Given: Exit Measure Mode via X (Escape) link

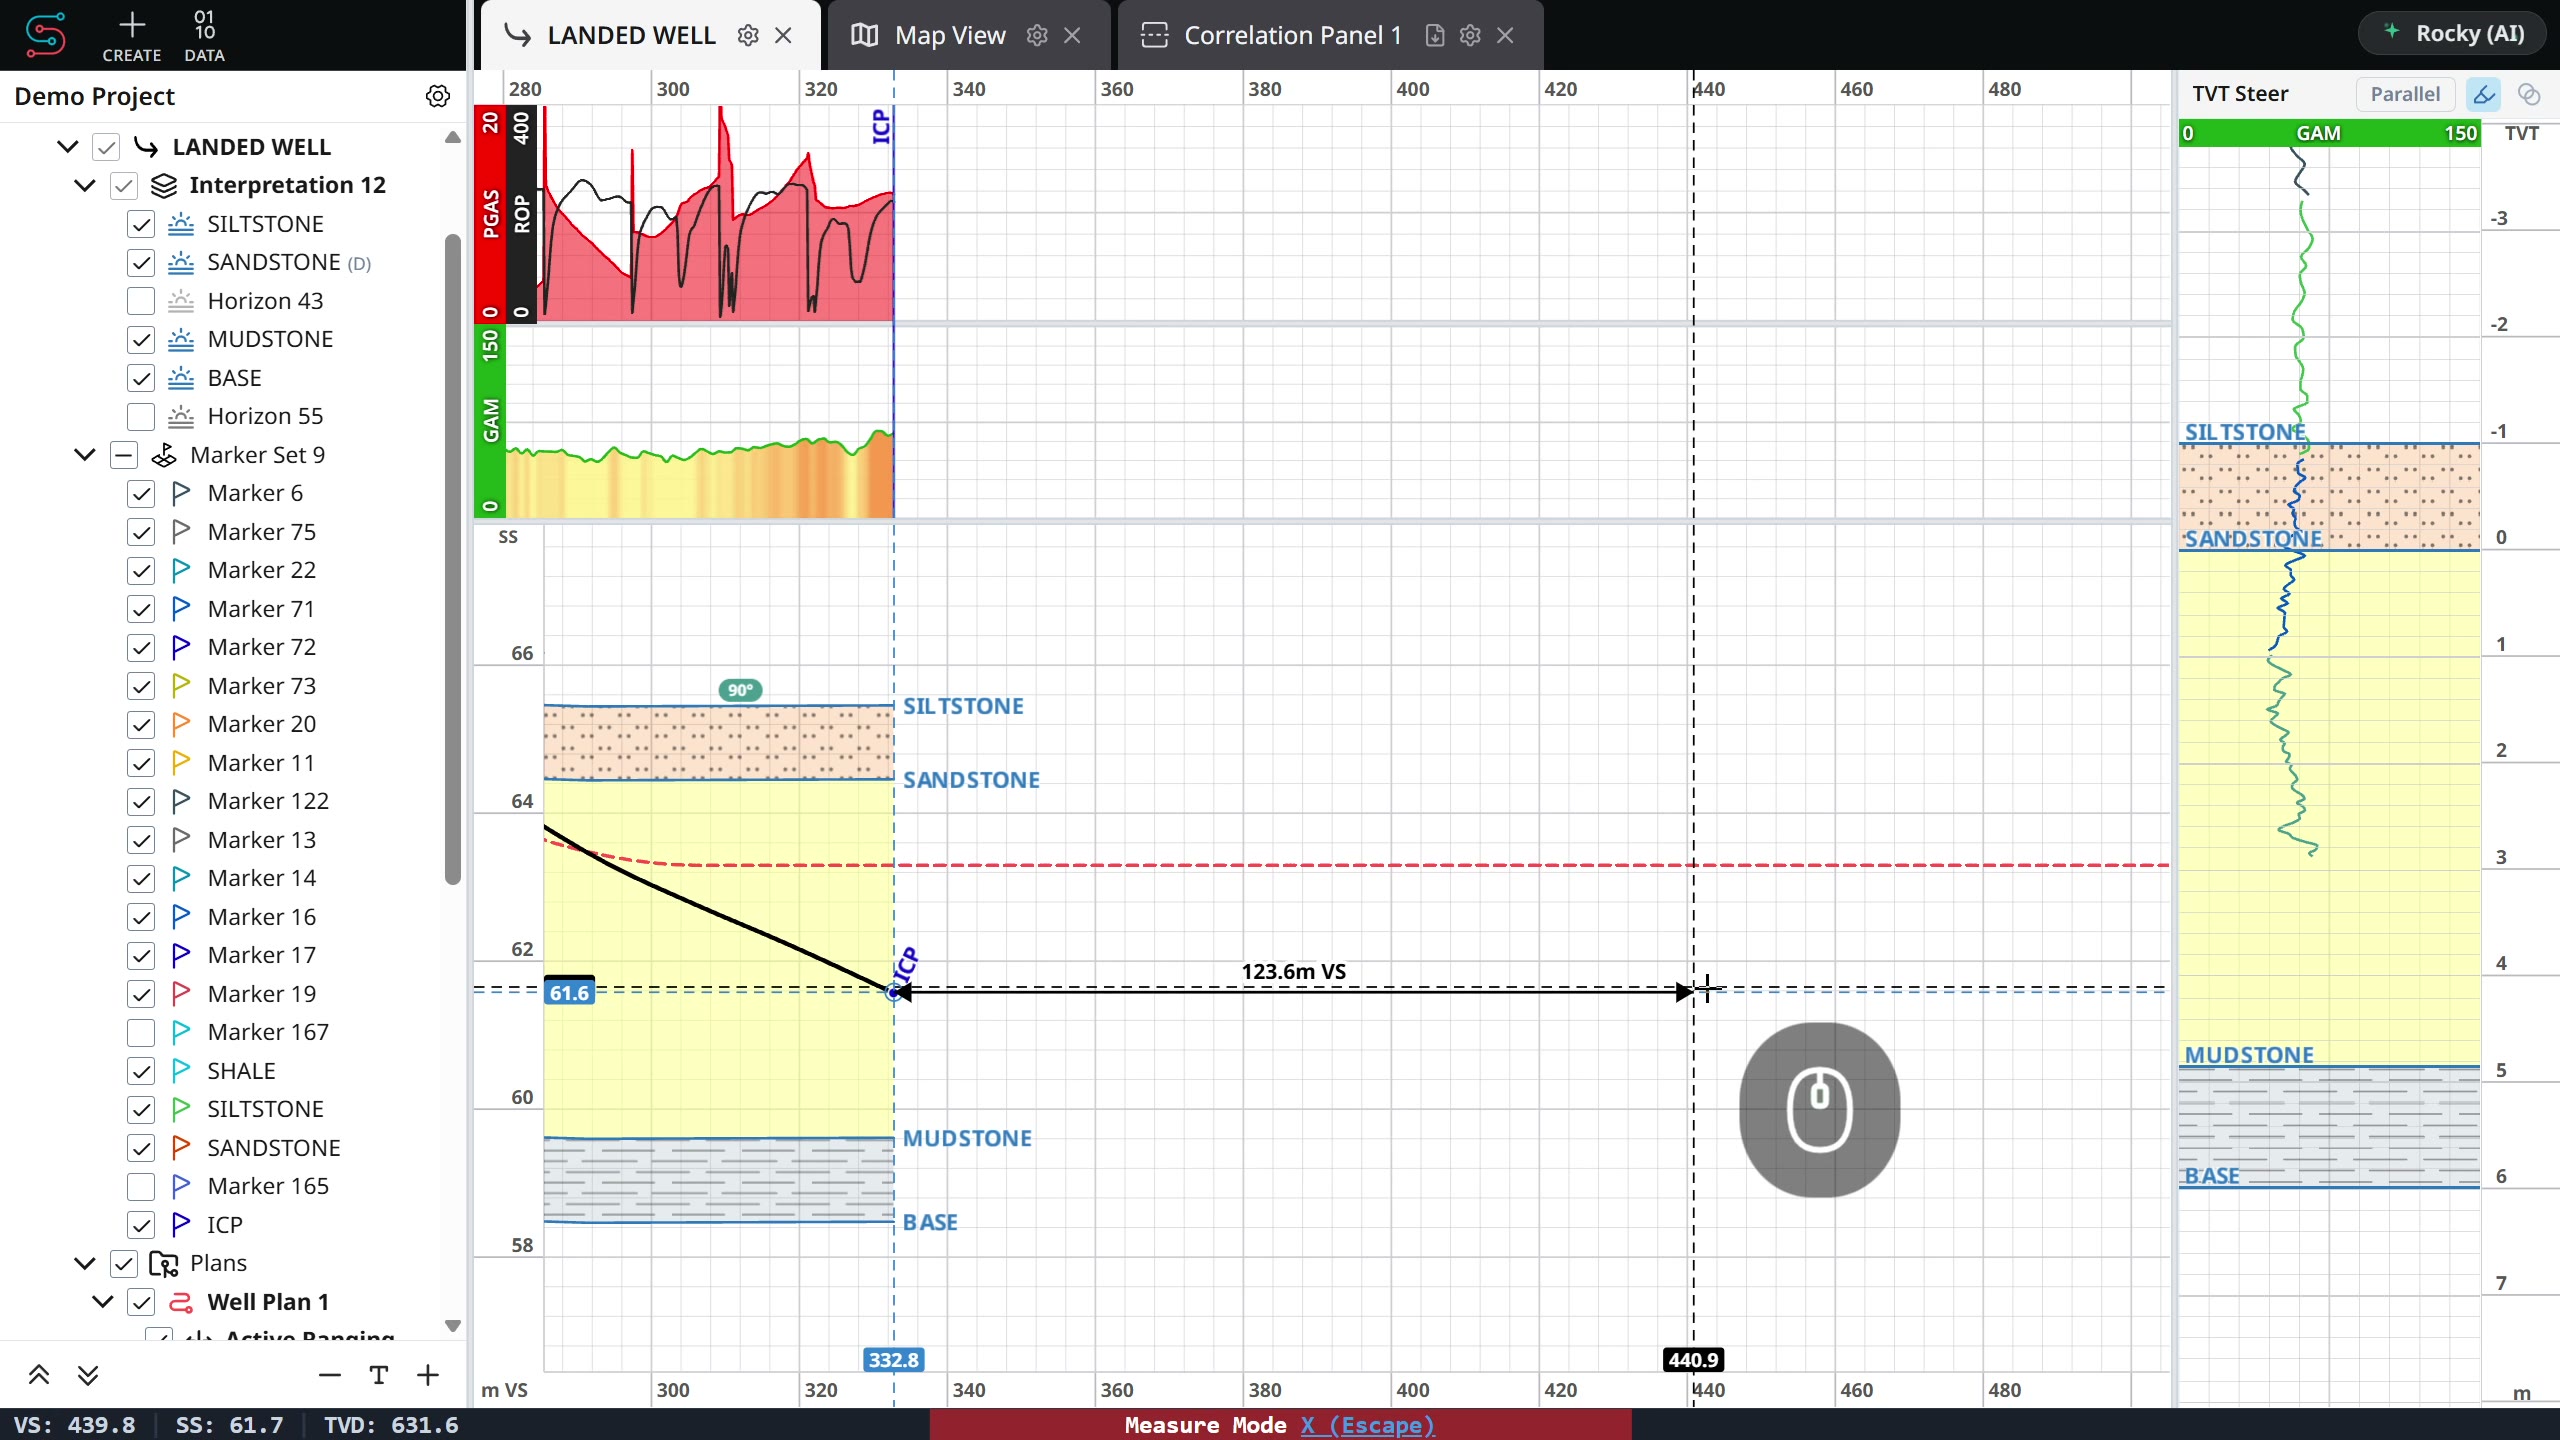Looking at the screenshot, I should pos(1367,1425).
